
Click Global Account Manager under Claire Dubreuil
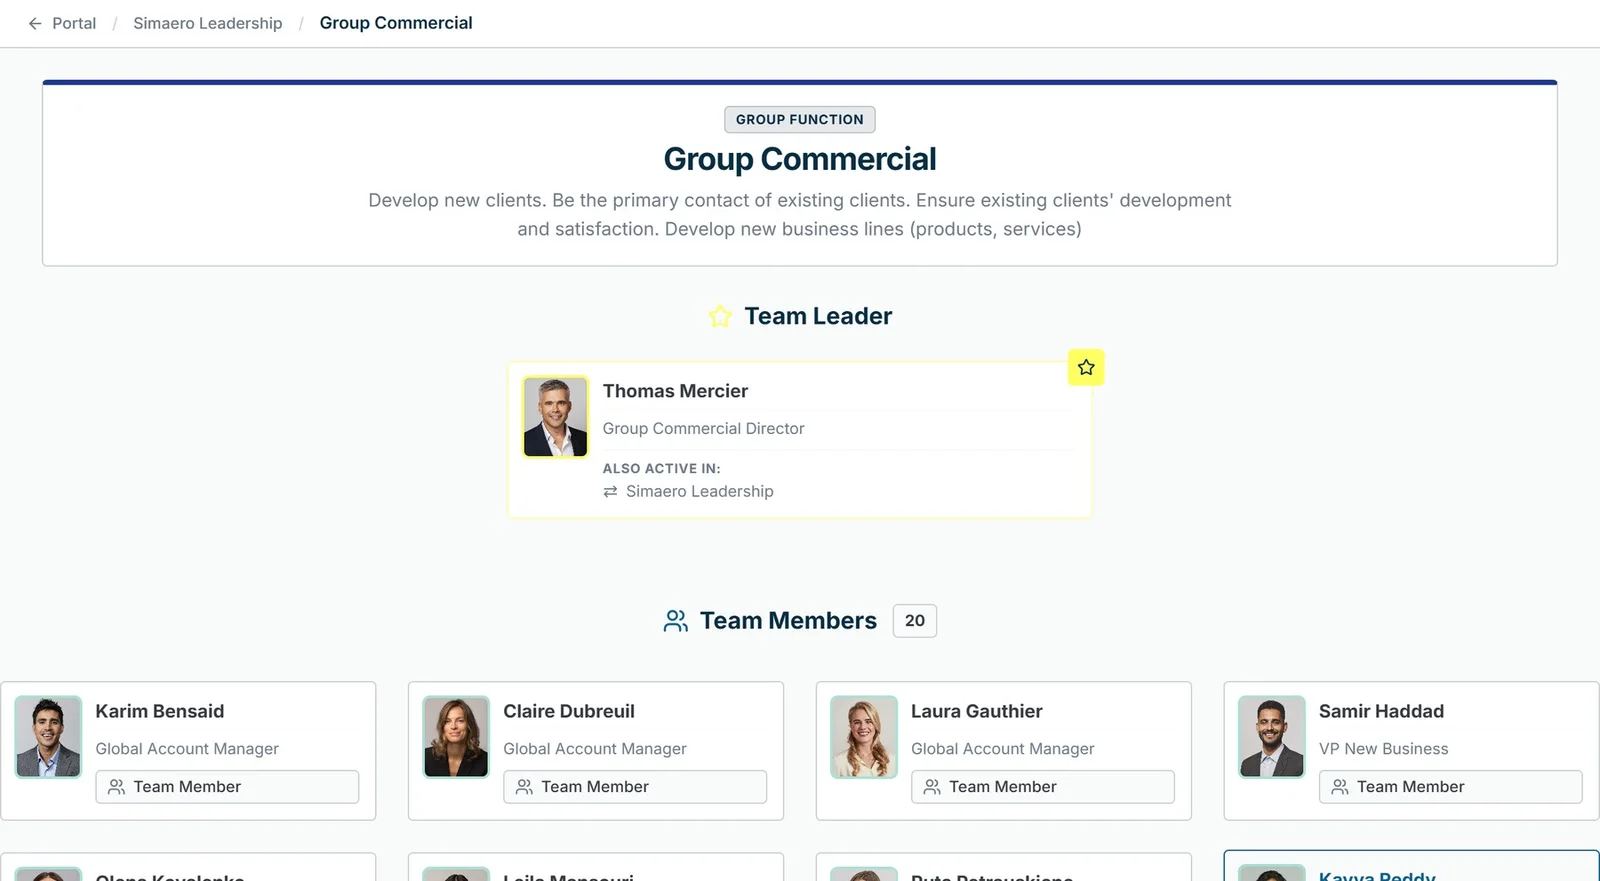coord(595,749)
